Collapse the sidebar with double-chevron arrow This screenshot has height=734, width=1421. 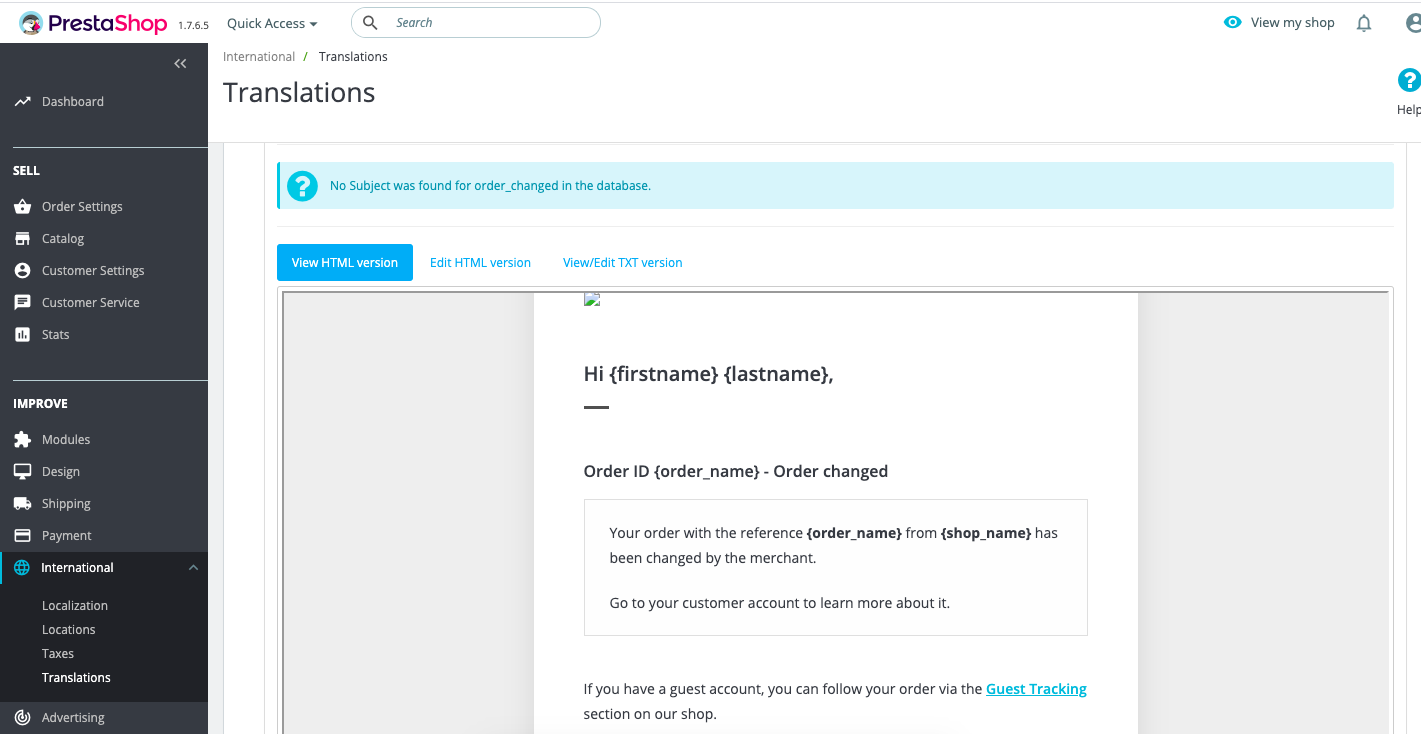180,63
